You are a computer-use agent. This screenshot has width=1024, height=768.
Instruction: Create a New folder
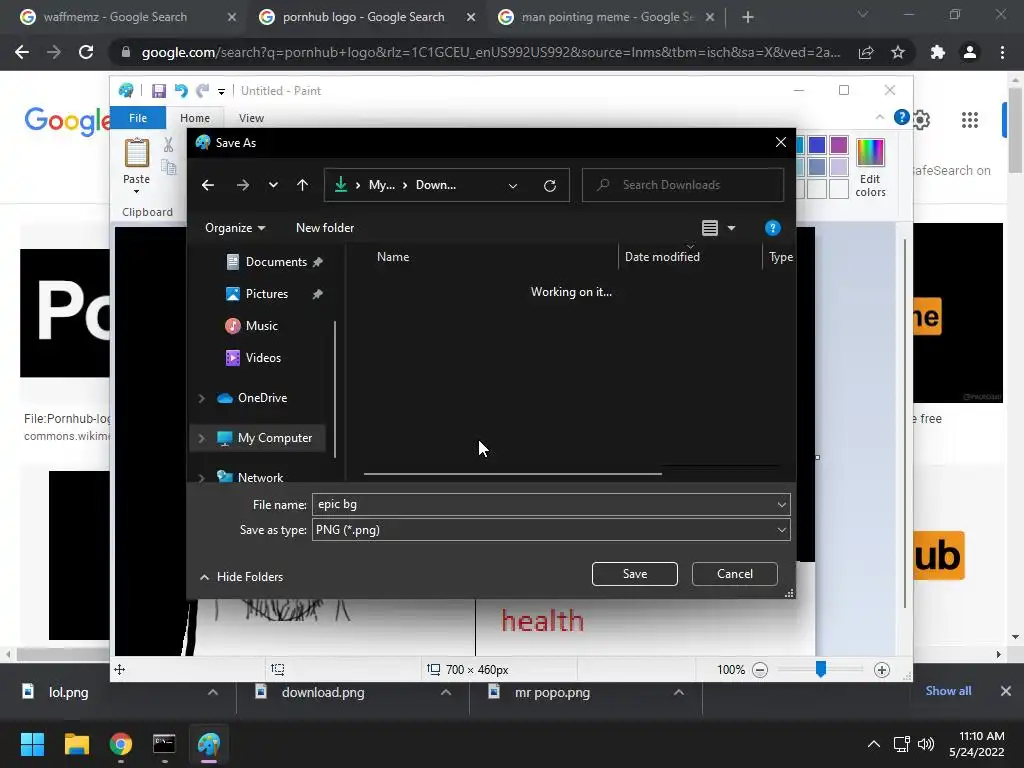(325, 228)
